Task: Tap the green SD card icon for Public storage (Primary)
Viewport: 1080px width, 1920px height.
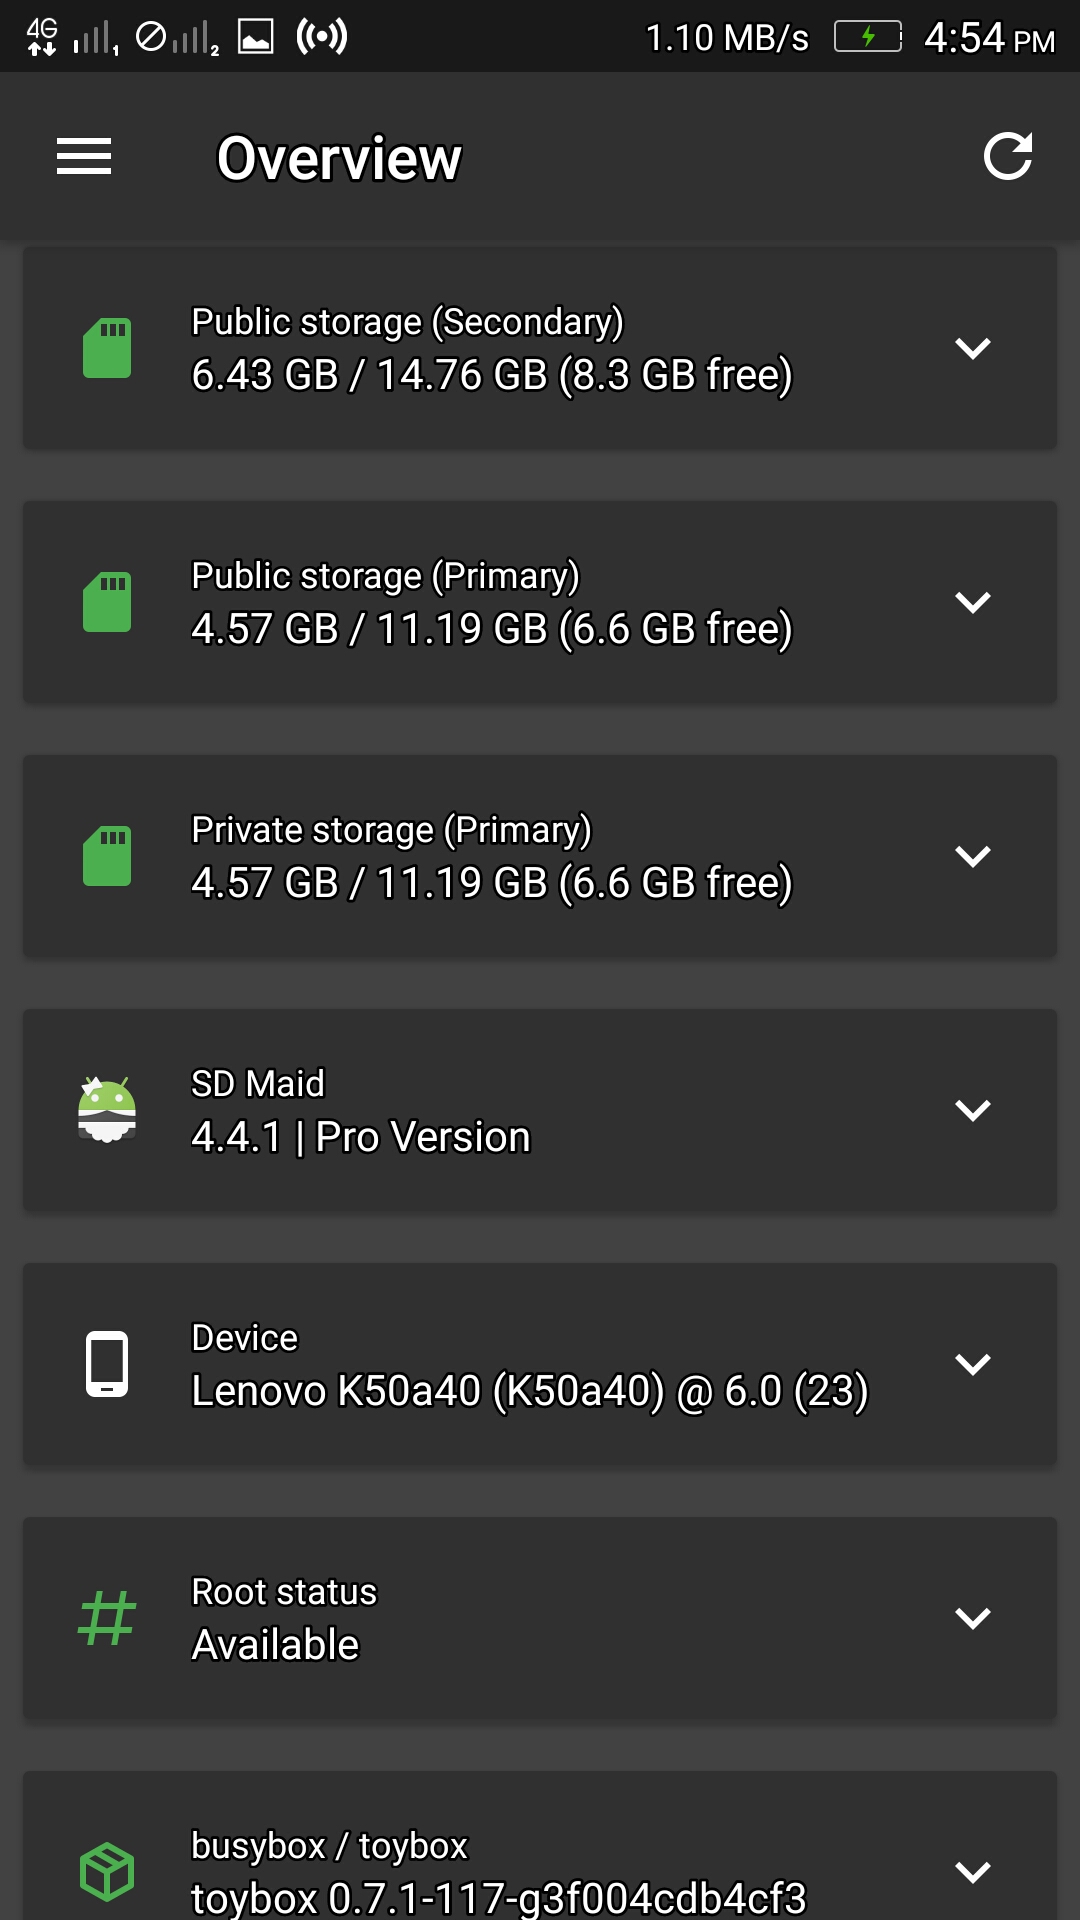Action: (x=107, y=602)
